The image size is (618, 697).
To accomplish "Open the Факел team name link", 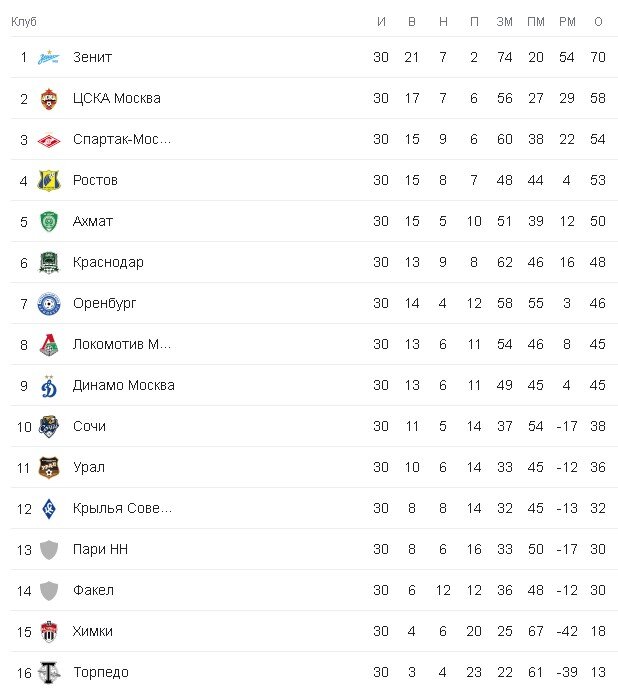I will click(x=93, y=590).
